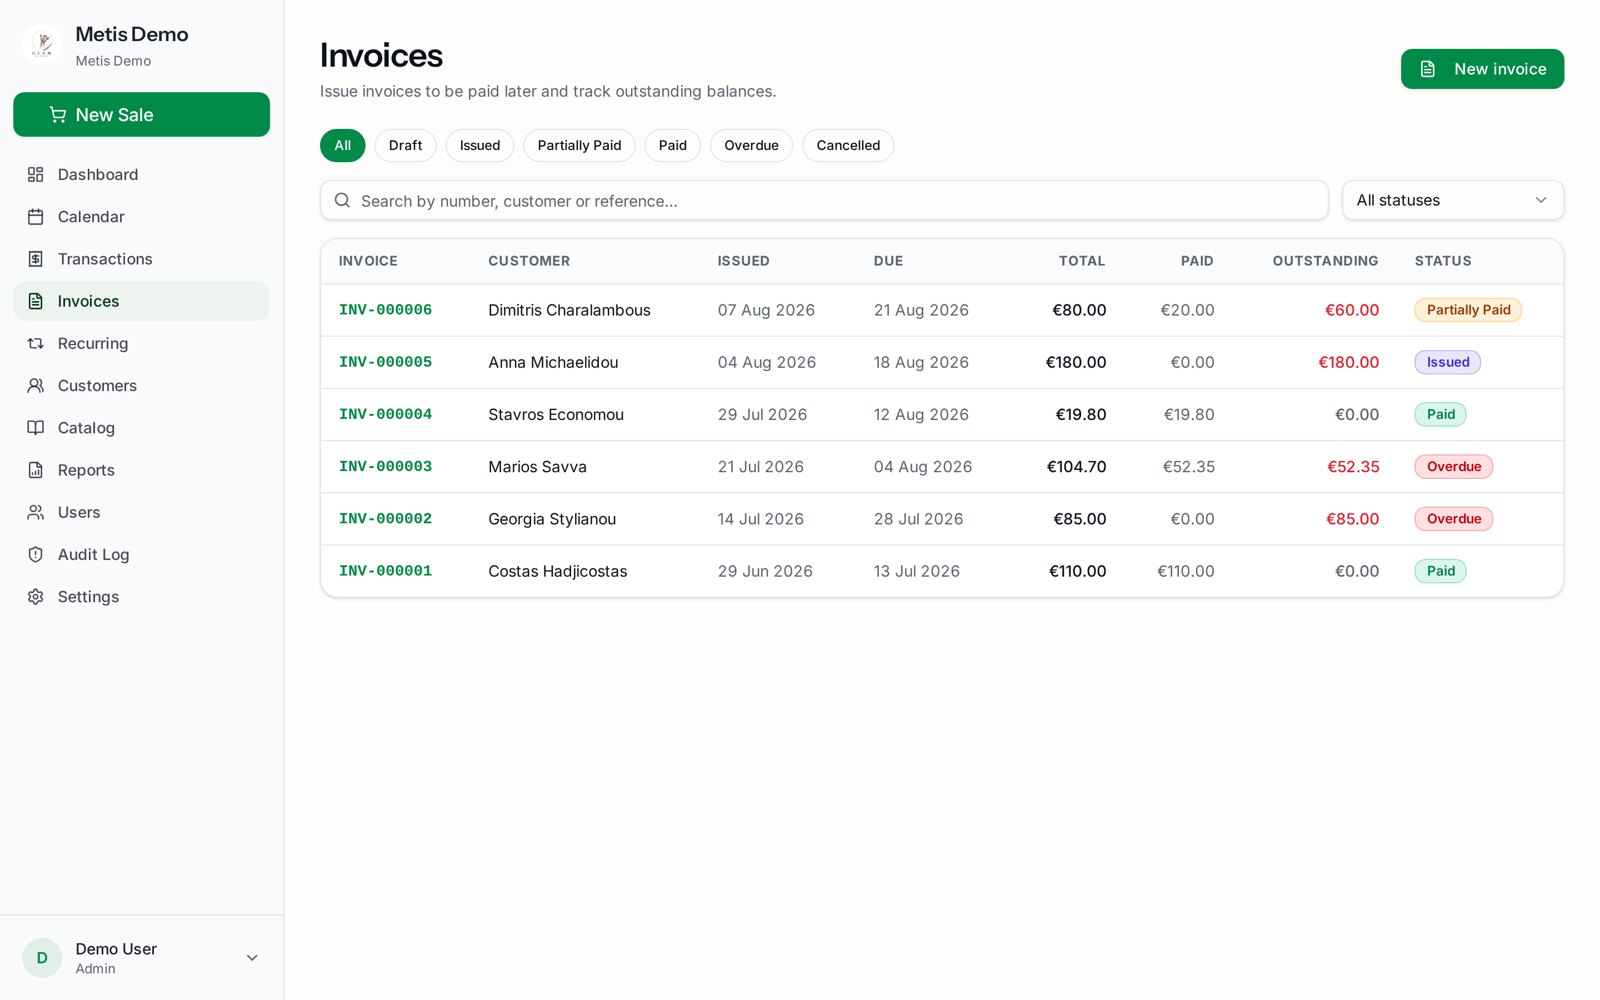1600x1000 pixels.
Task: Open invoice INV-000002
Action: [385, 519]
